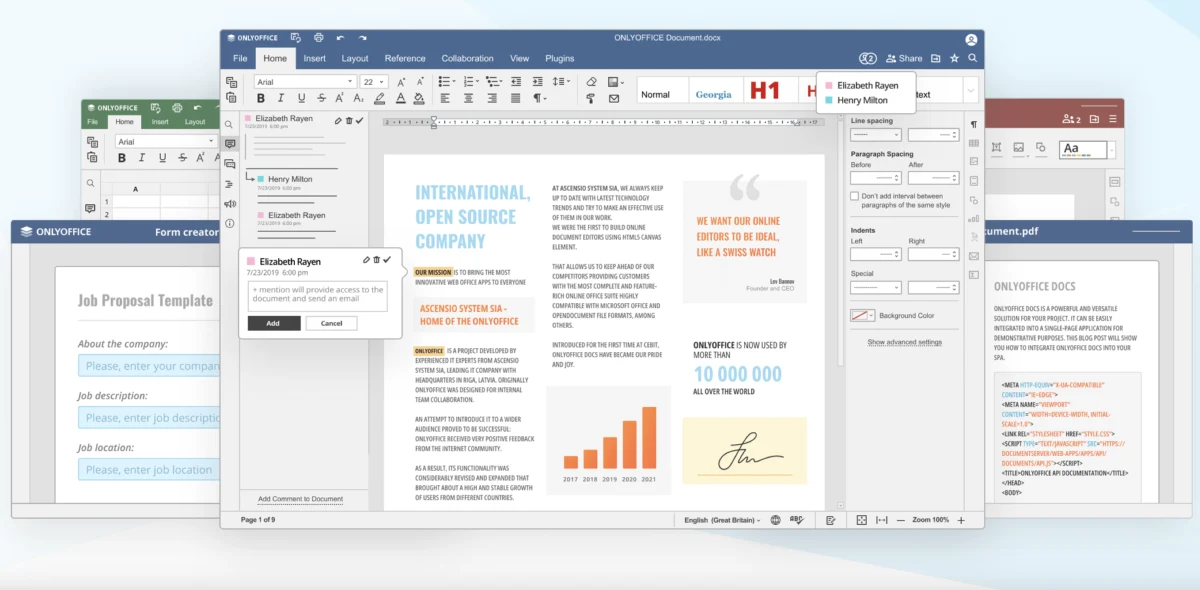Expand the numbering list dropdown arrow

(479, 82)
